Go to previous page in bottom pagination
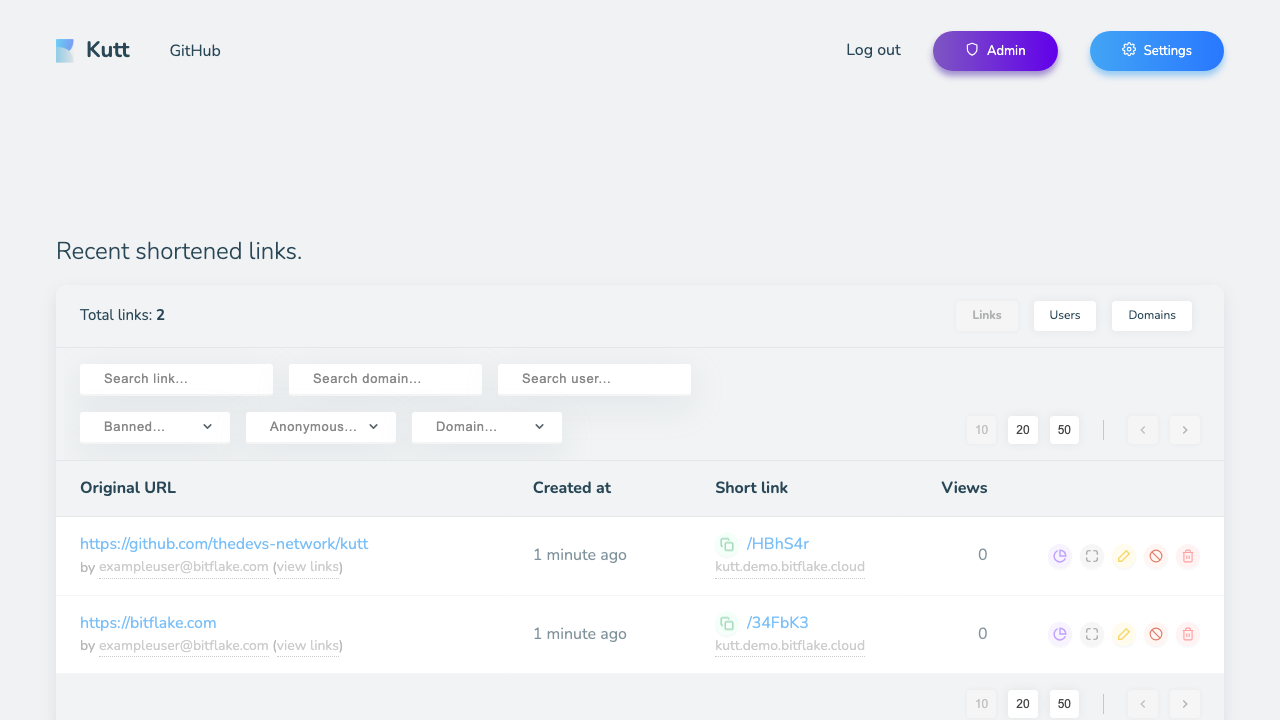 (1143, 704)
